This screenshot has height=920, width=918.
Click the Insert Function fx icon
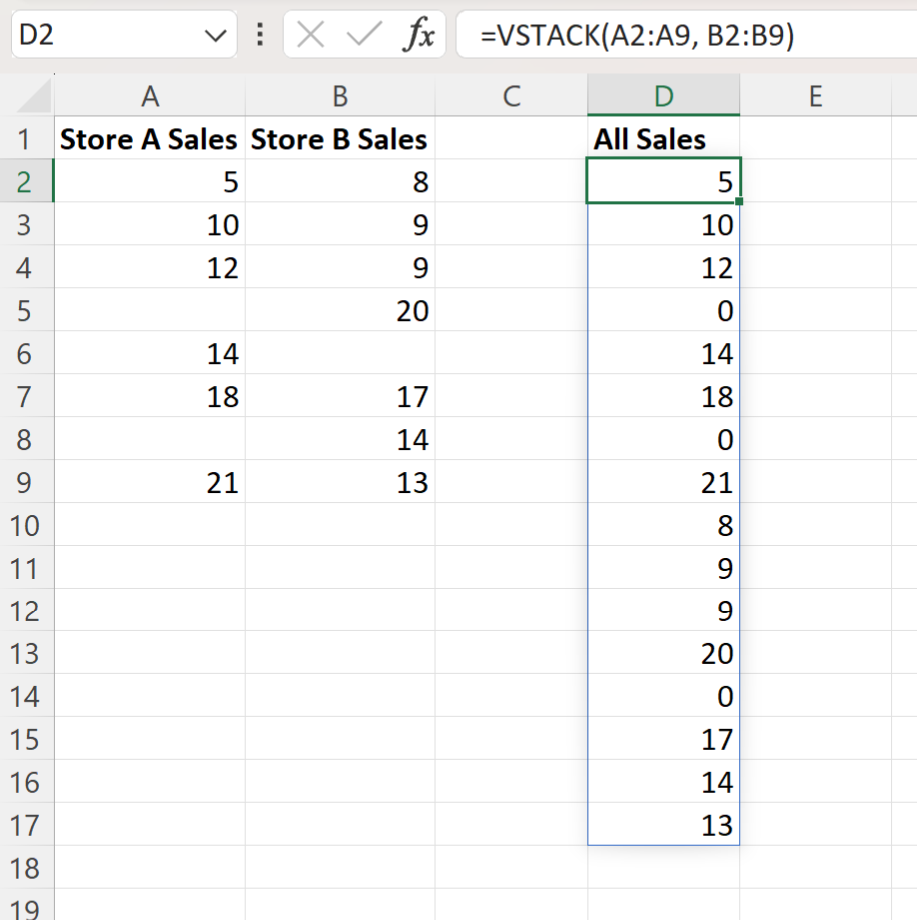coord(421,34)
